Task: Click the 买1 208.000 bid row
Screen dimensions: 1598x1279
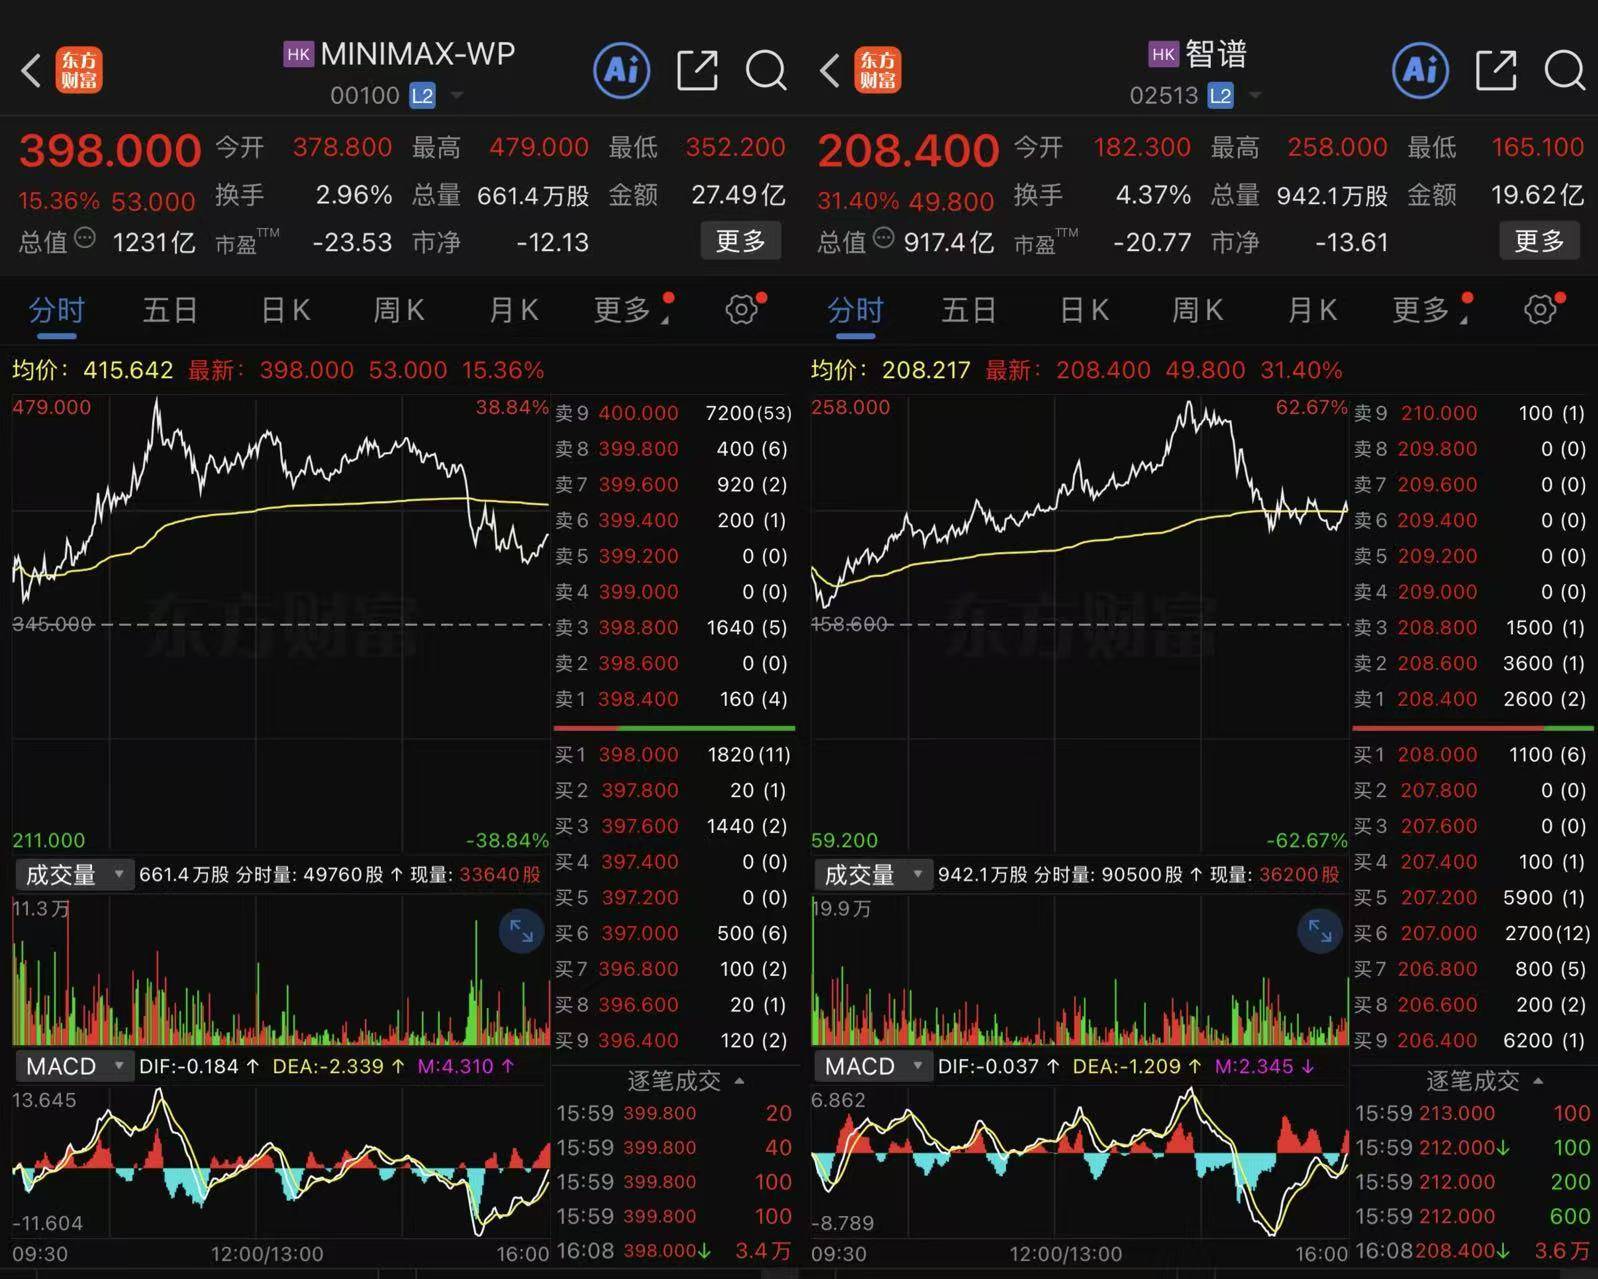Action: 1471,755
